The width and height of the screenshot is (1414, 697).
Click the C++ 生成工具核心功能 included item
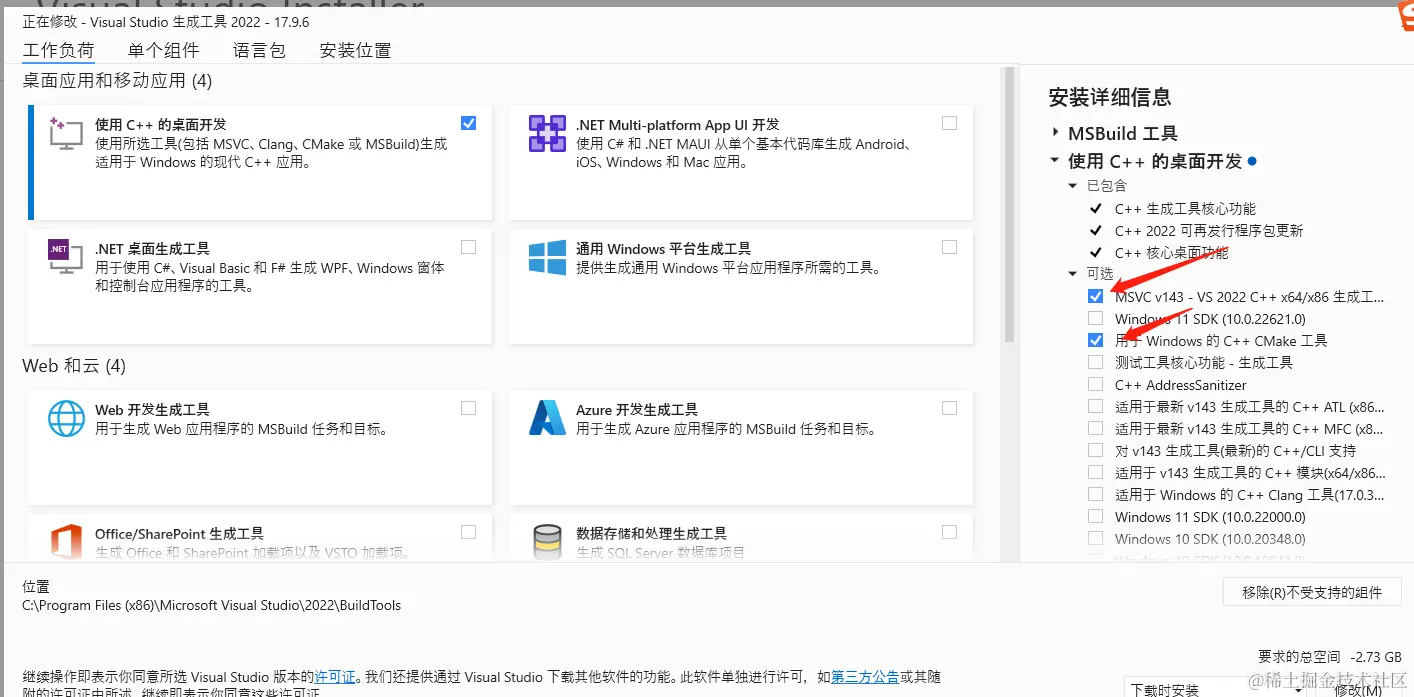point(1185,209)
